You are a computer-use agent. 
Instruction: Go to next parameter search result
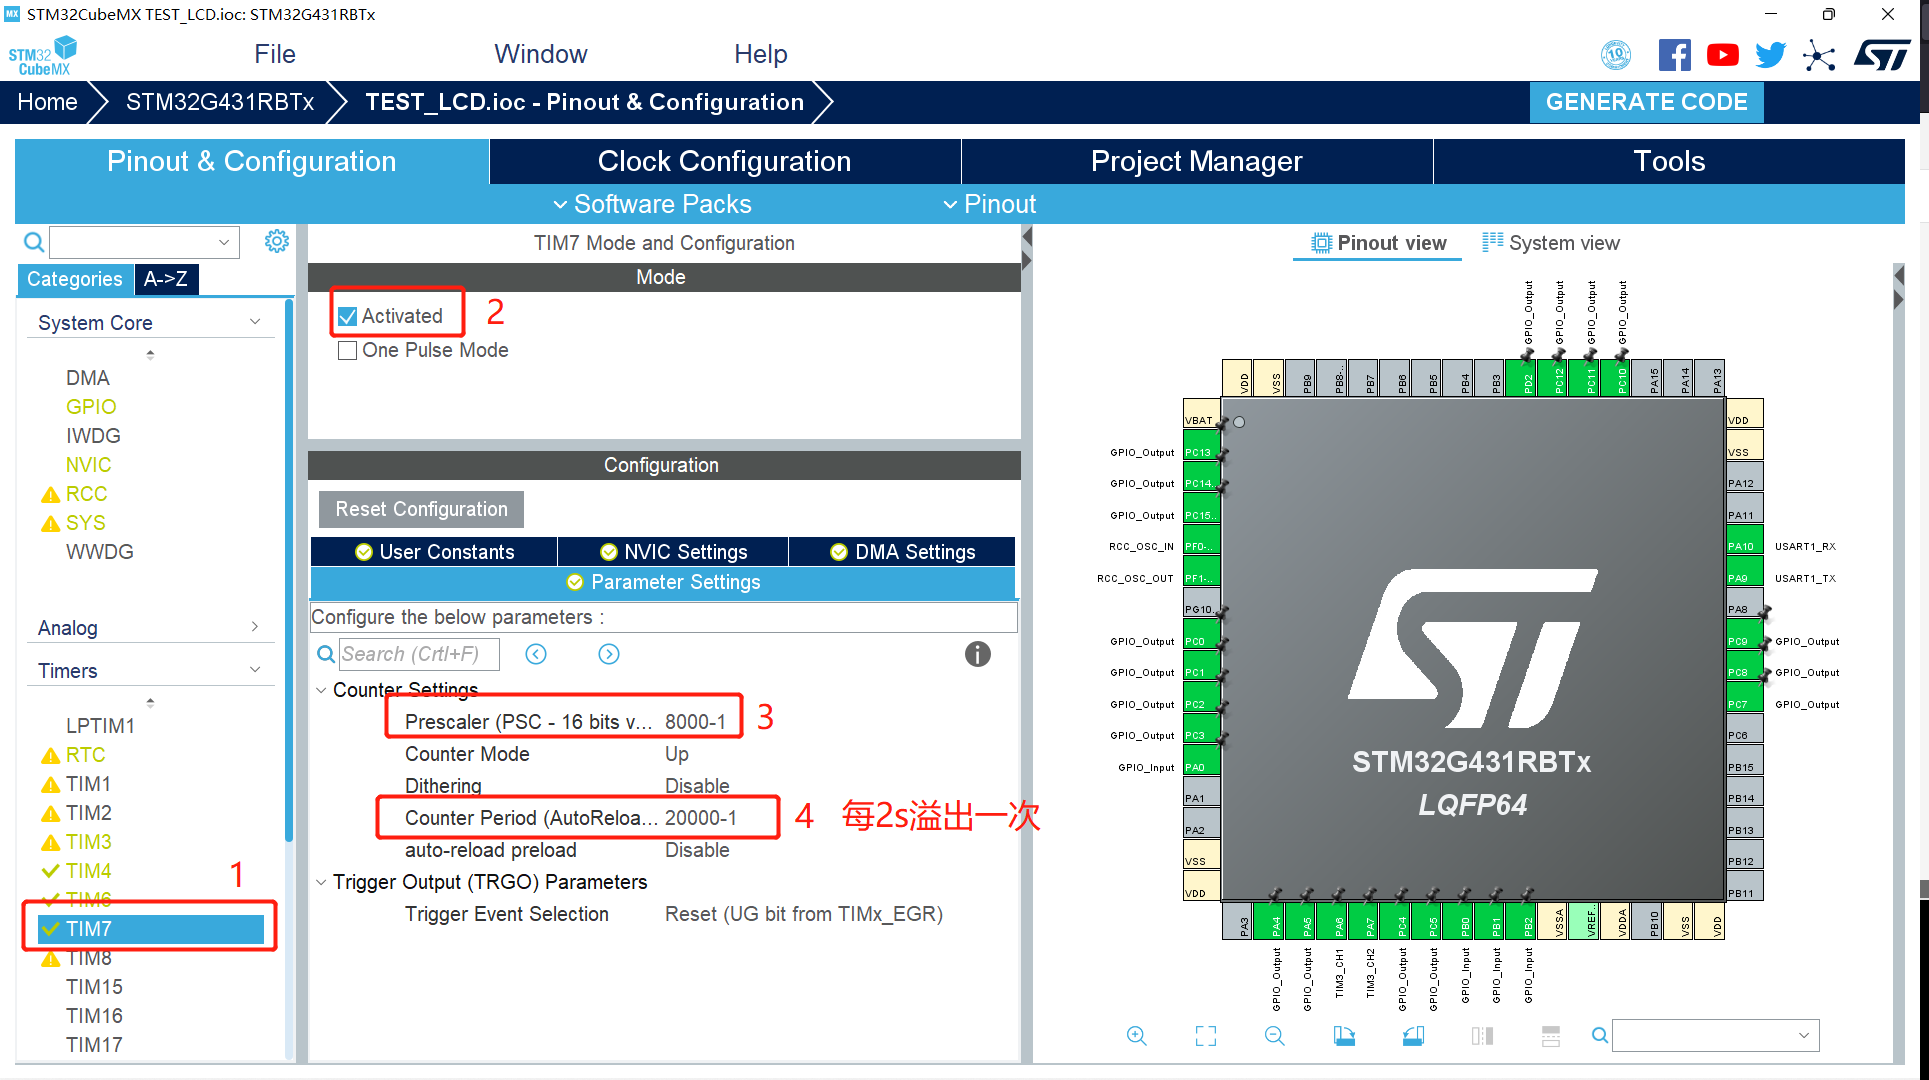609,654
